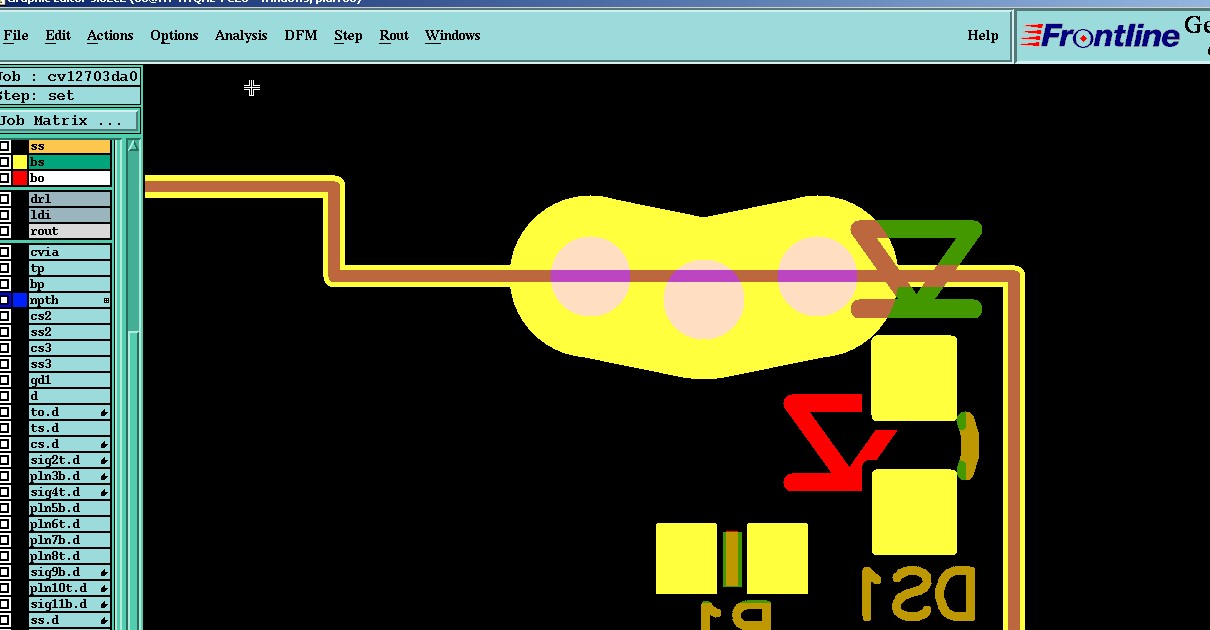Select the pln6t.d layer name
The image size is (1210, 630).
tap(69, 524)
